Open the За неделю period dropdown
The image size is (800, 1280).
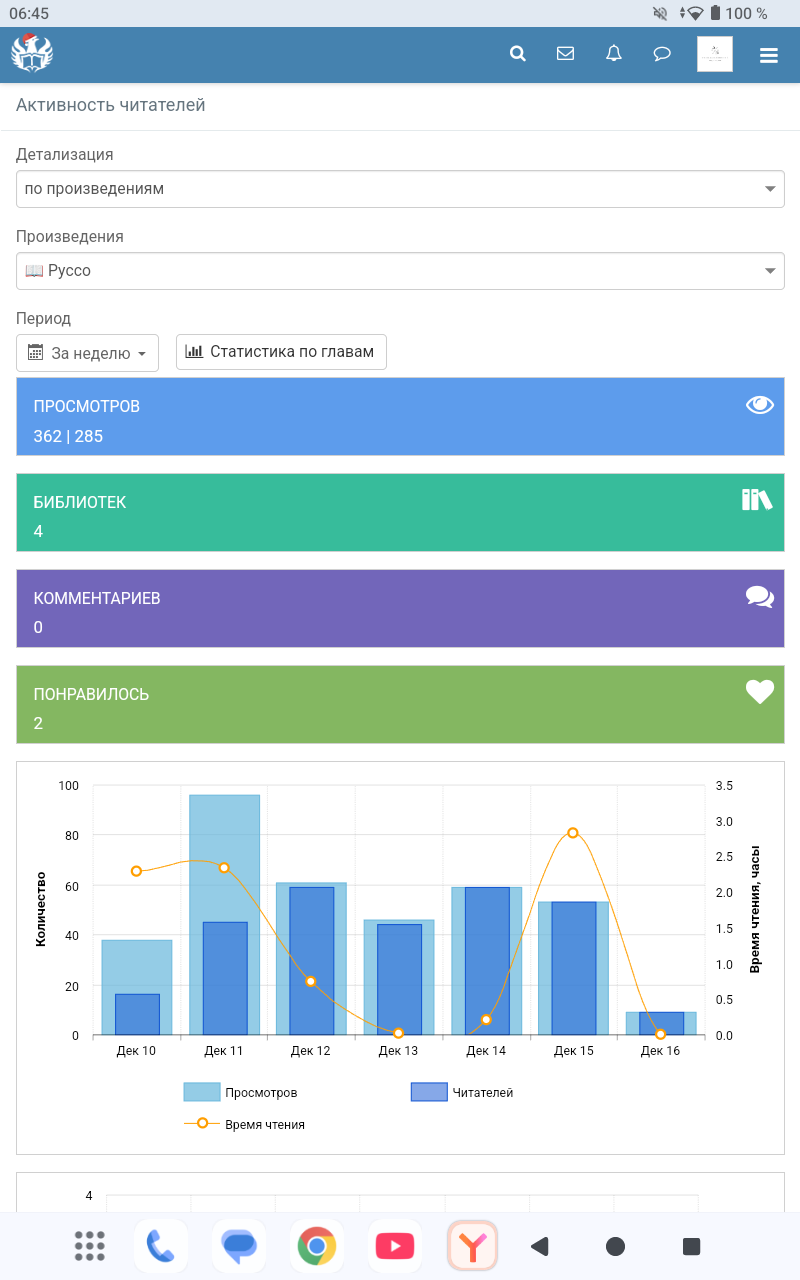pos(88,353)
